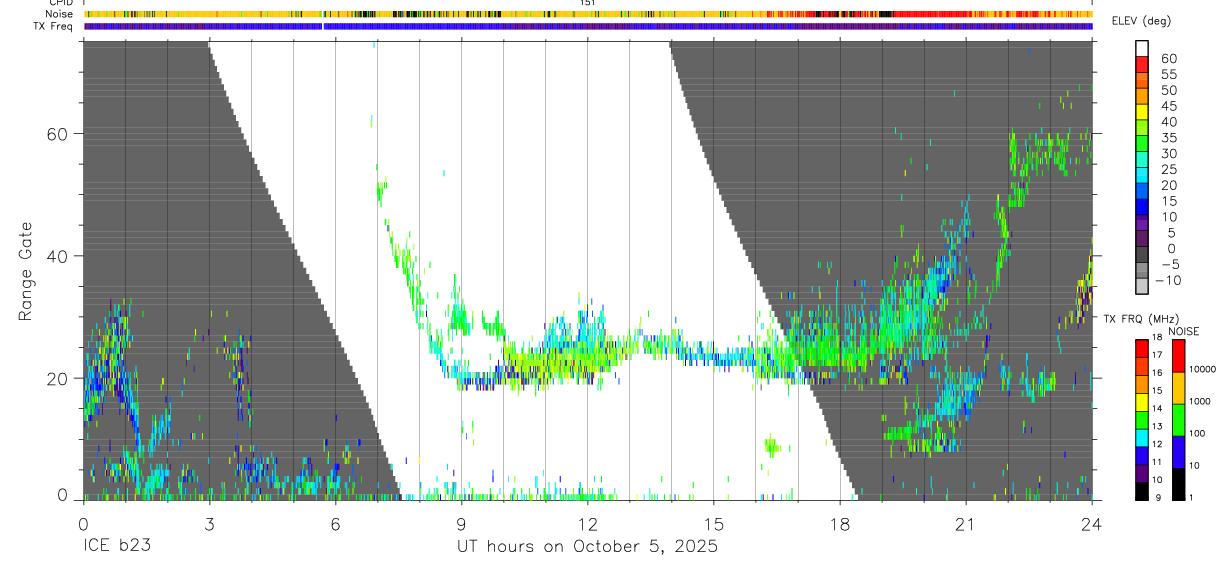
Task: Click the ELEV colorbar value '5'
Action: tap(1173, 232)
